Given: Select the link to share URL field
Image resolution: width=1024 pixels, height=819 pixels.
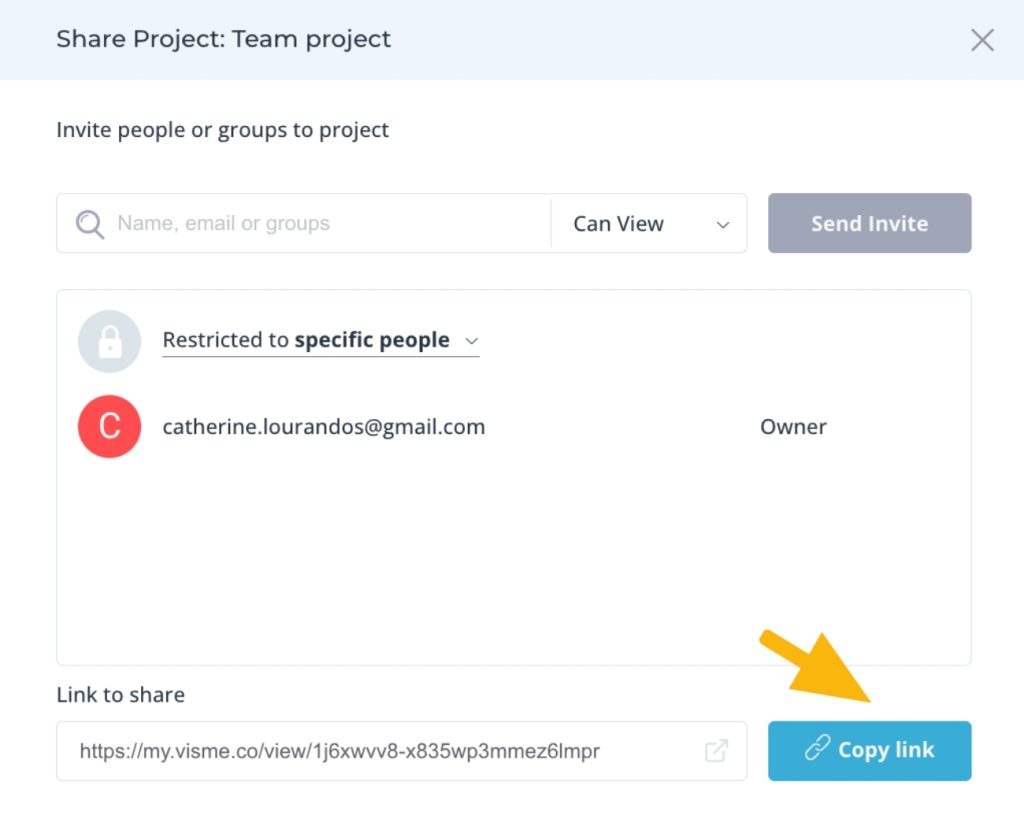Looking at the screenshot, I should 400,751.
